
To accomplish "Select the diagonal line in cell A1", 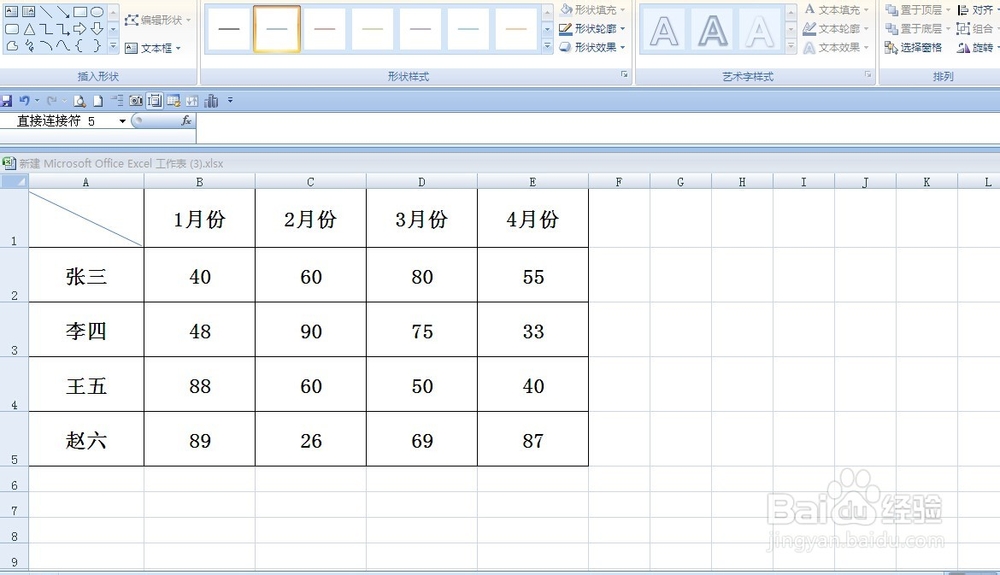I will point(86,219).
